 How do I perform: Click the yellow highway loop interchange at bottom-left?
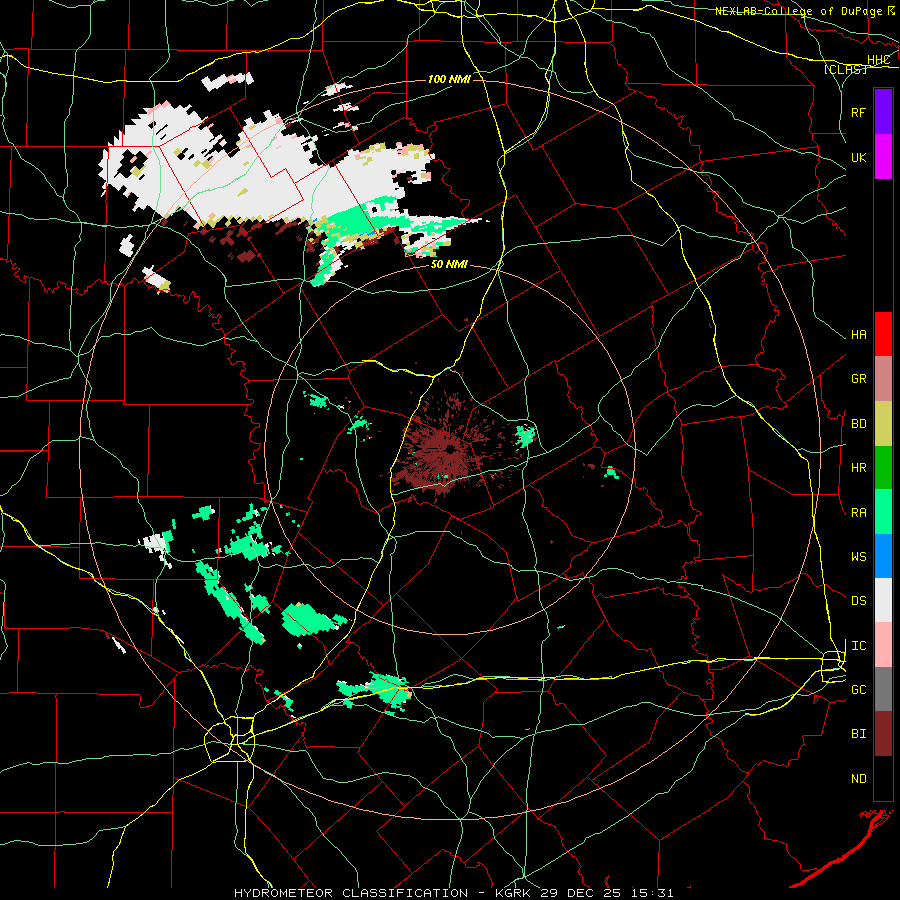(230, 739)
